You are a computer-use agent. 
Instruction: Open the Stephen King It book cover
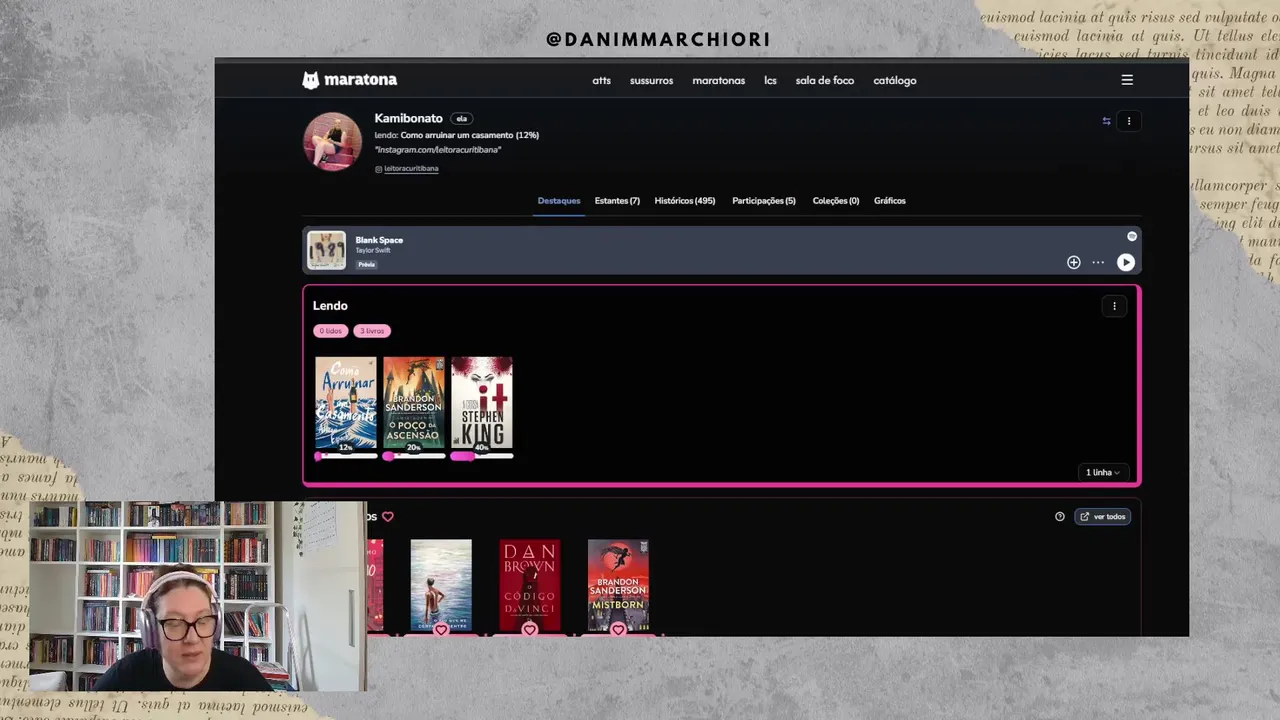482,402
